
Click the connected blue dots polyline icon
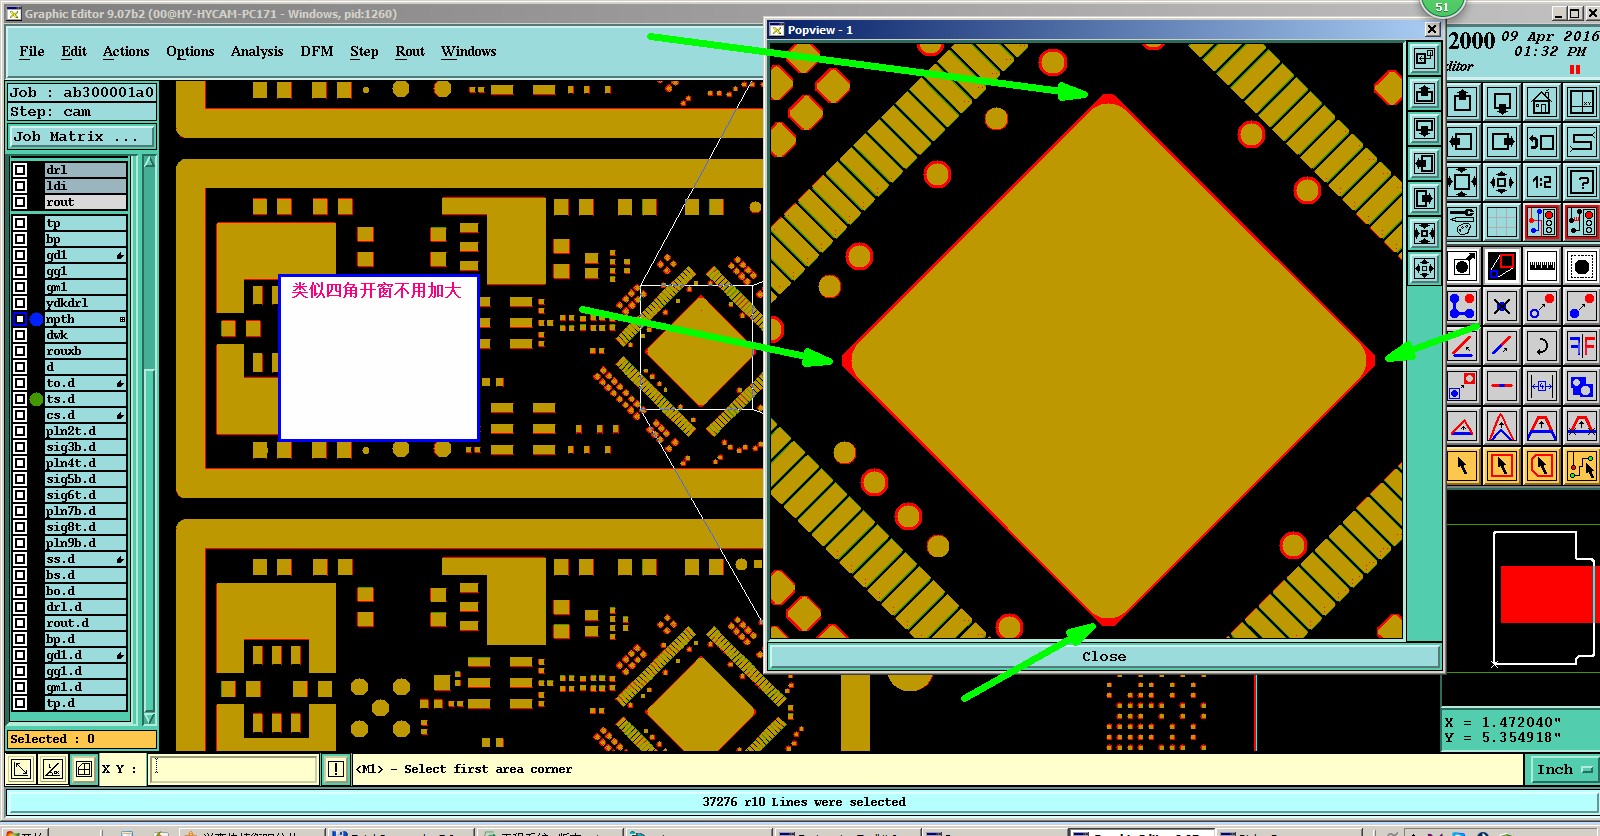coord(1463,306)
